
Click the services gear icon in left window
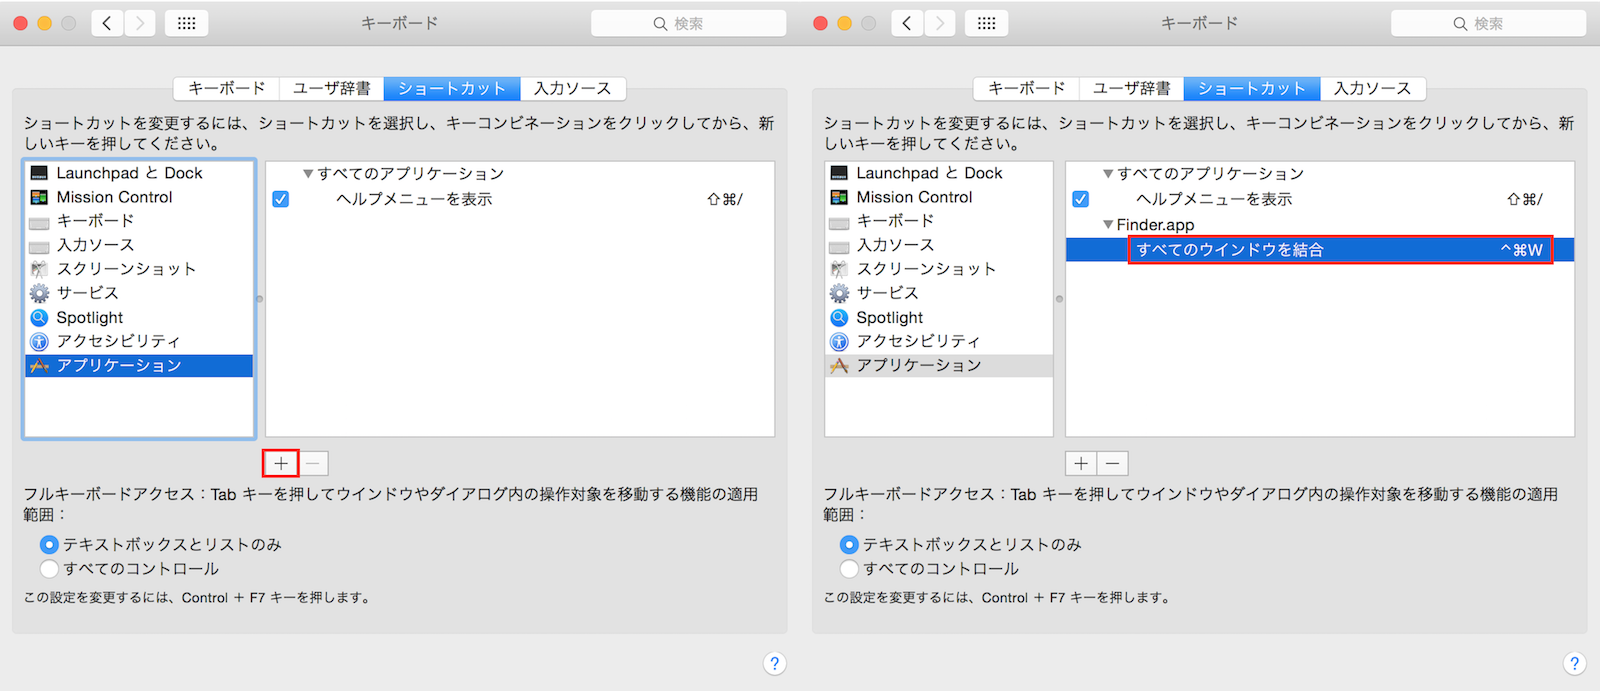pyautogui.click(x=39, y=293)
